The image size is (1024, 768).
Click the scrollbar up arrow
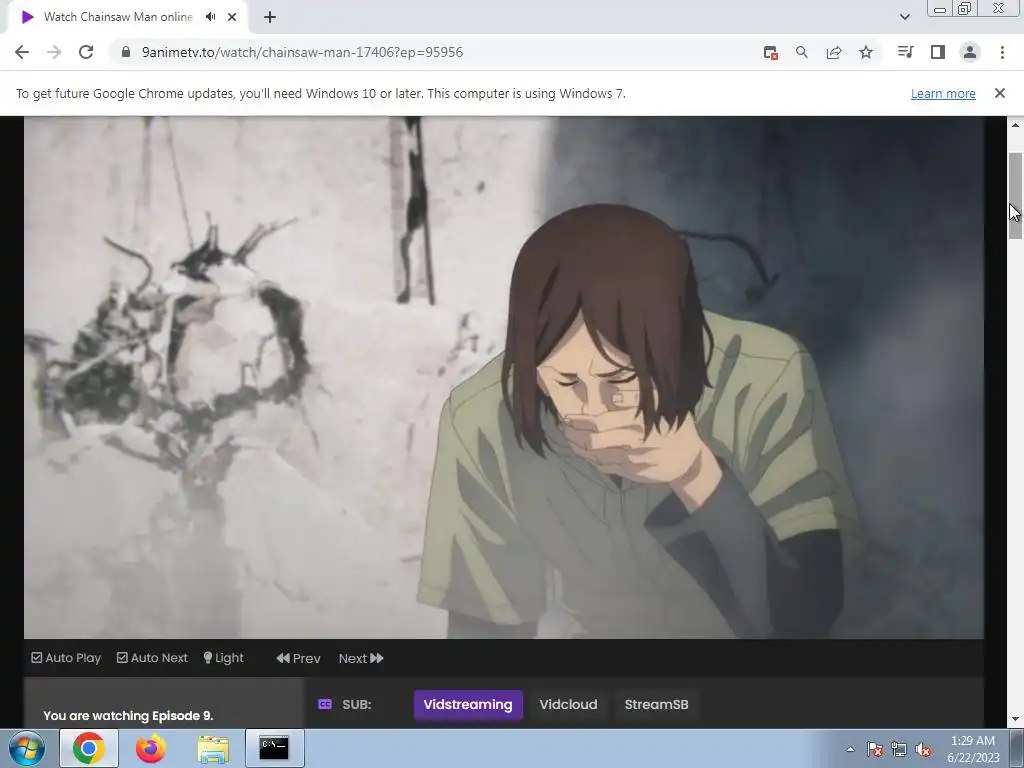[1015, 124]
